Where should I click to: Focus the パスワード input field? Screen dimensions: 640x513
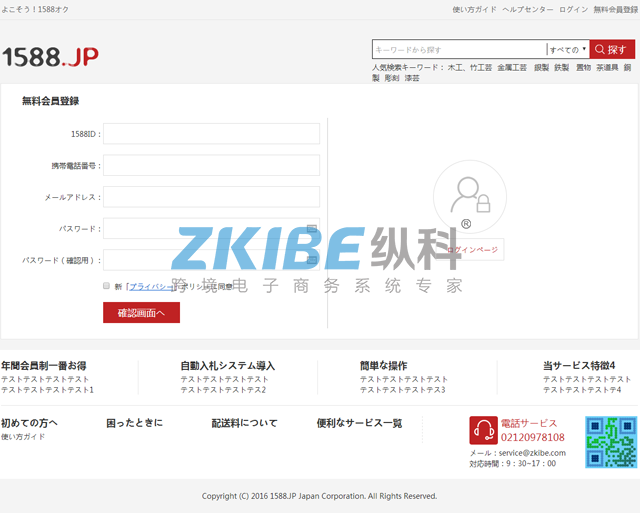pyautogui.click(x=211, y=228)
